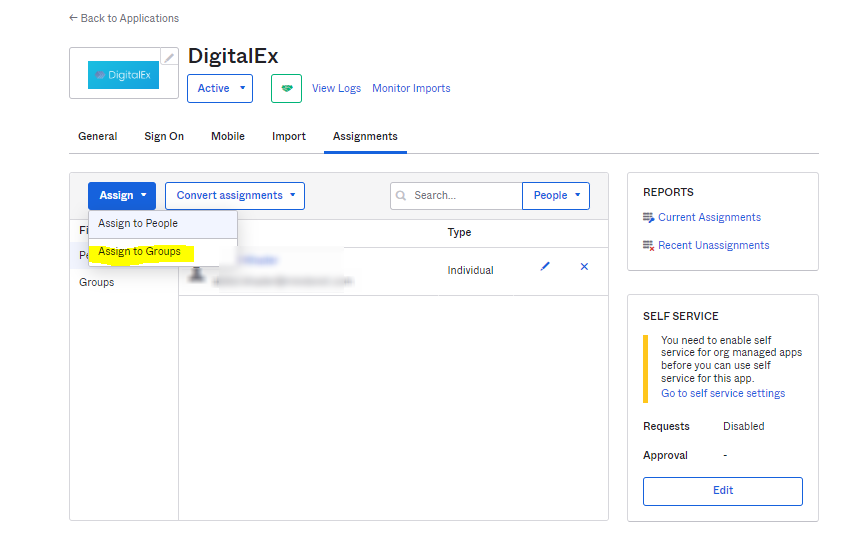Open the People search filter dropdown
This screenshot has width=856, height=548.
(x=555, y=195)
